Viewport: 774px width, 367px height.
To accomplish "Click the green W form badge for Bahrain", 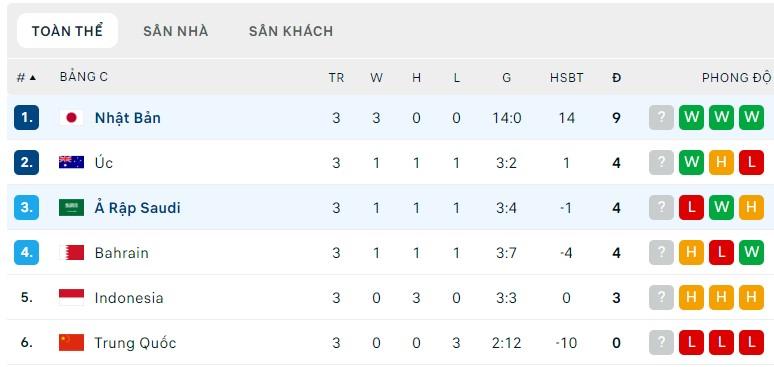I will click(751, 252).
